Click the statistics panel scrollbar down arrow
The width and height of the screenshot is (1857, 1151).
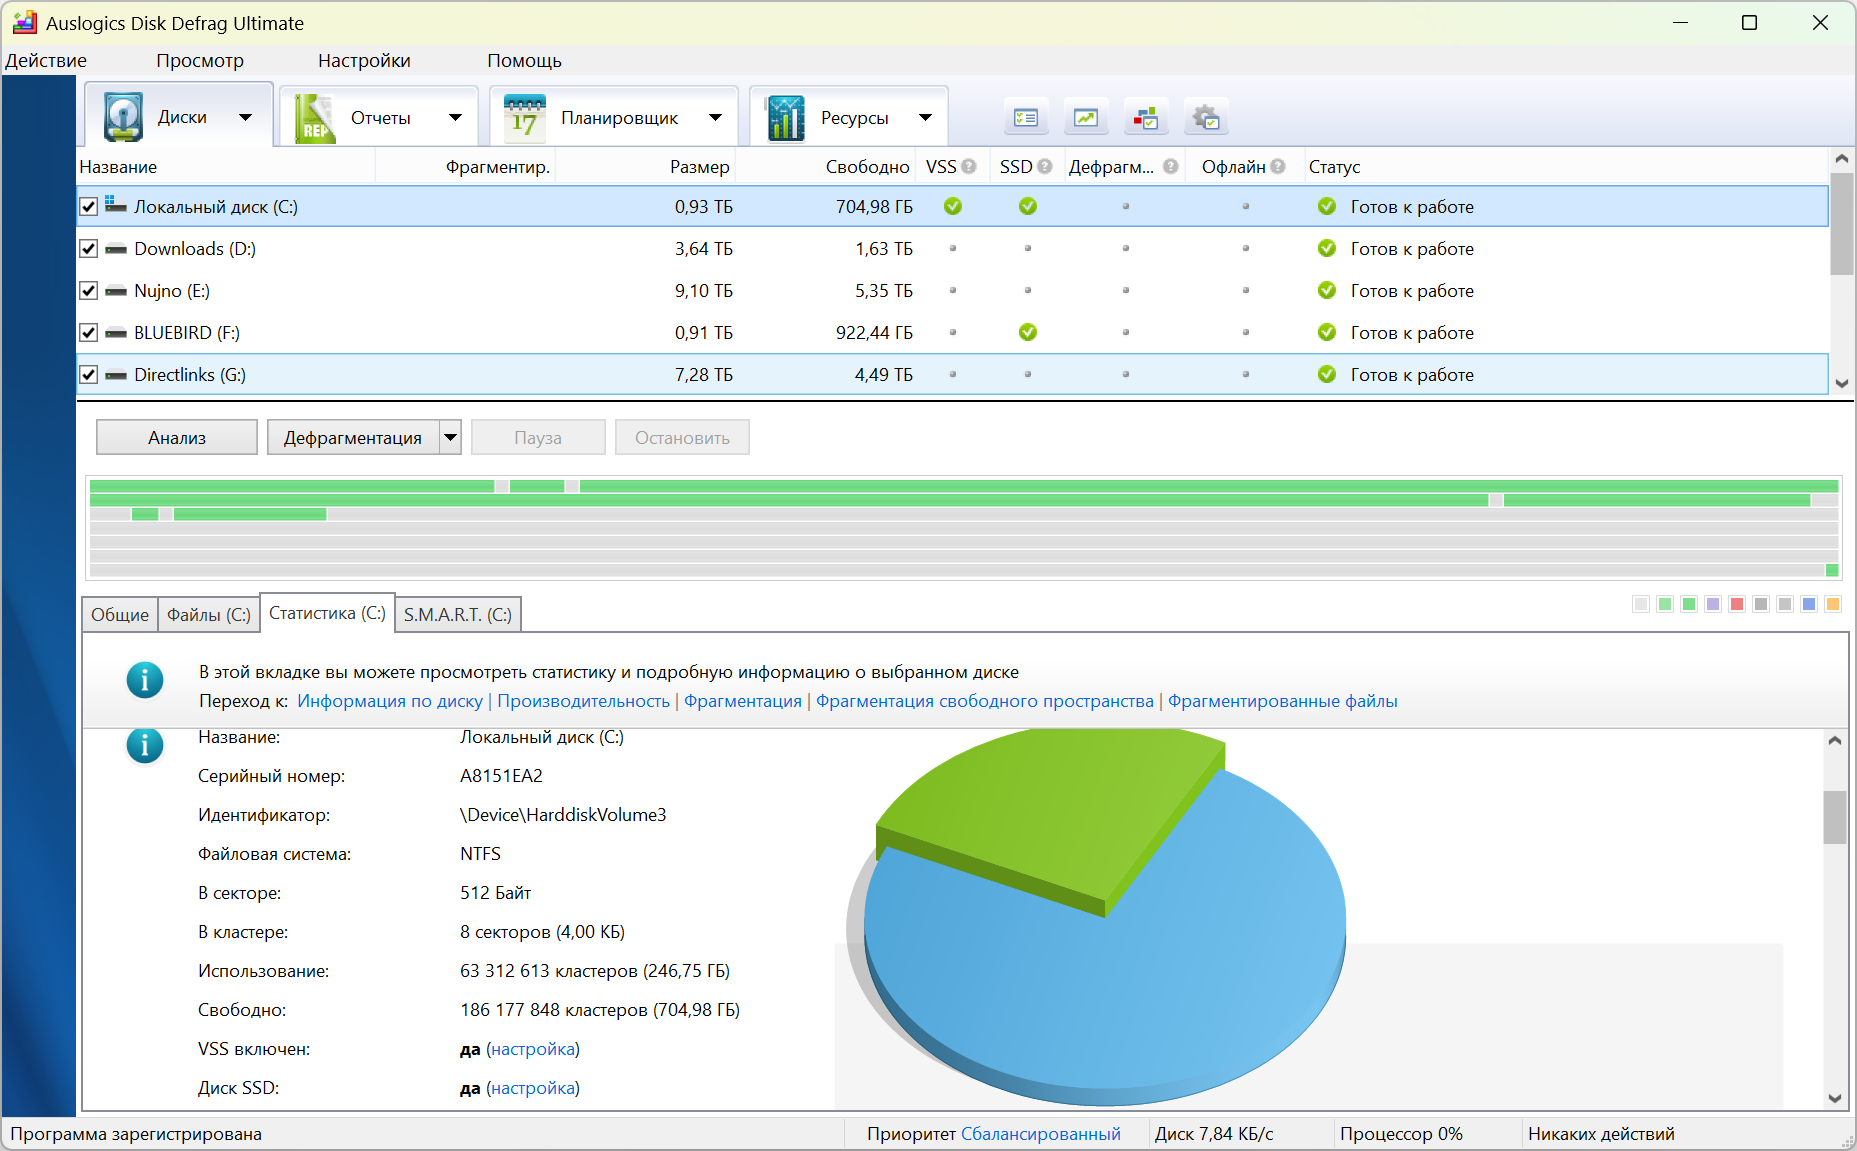point(1835,1097)
